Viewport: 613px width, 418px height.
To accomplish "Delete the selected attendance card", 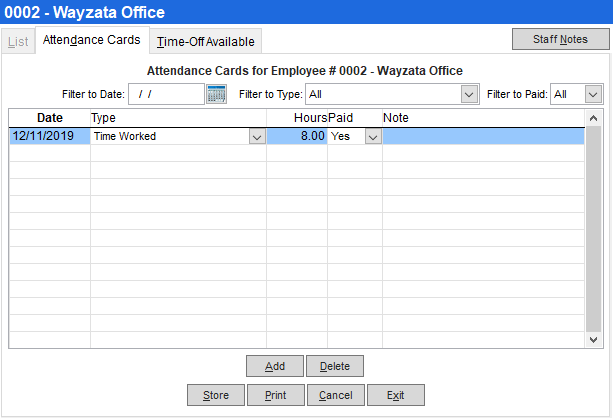I will [335, 366].
